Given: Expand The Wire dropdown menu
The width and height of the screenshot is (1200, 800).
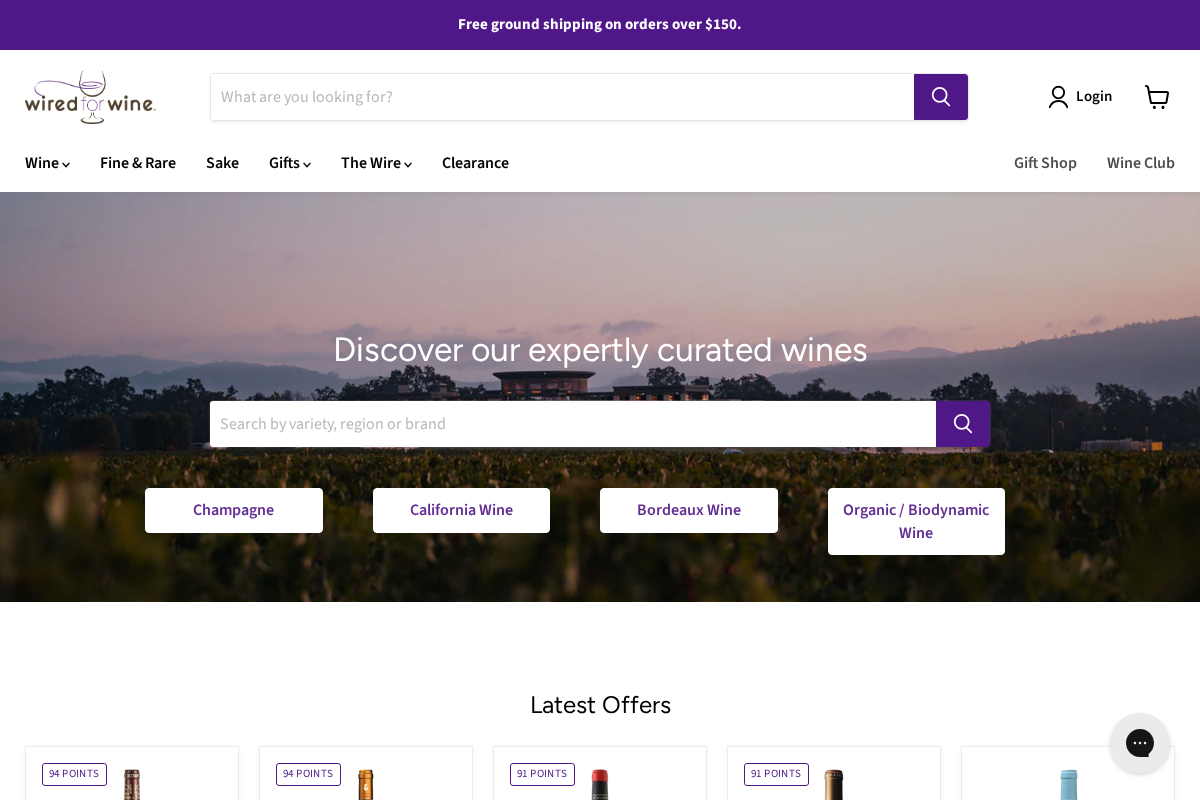Looking at the screenshot, I should pos(376,163).
